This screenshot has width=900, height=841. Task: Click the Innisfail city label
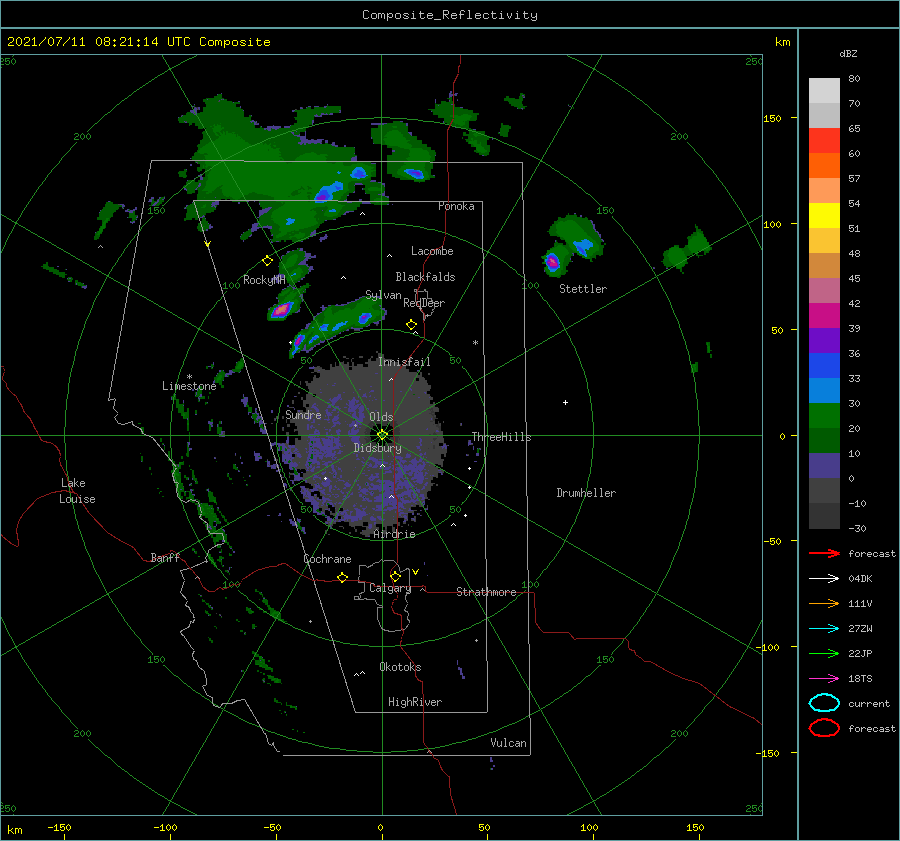[404, 362]
